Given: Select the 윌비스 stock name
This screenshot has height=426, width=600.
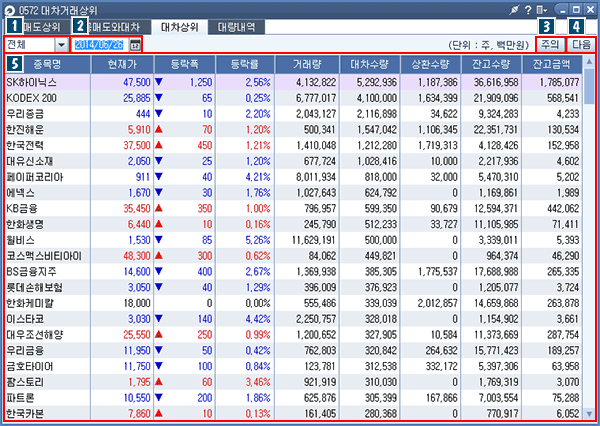Looking at the screenshot, I should 20,240.
